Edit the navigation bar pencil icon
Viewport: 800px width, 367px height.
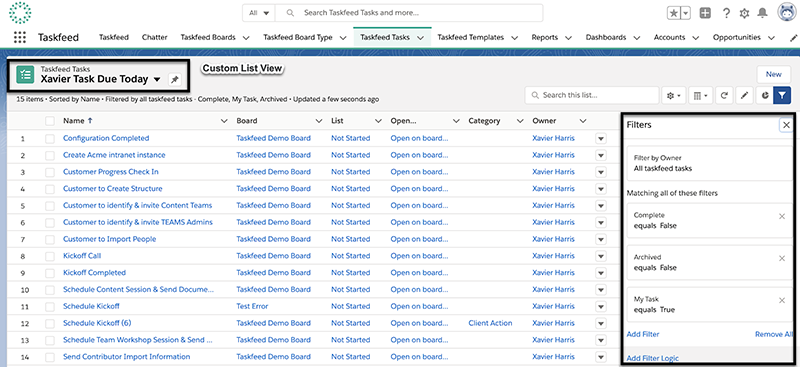click(x=793, y=38)
